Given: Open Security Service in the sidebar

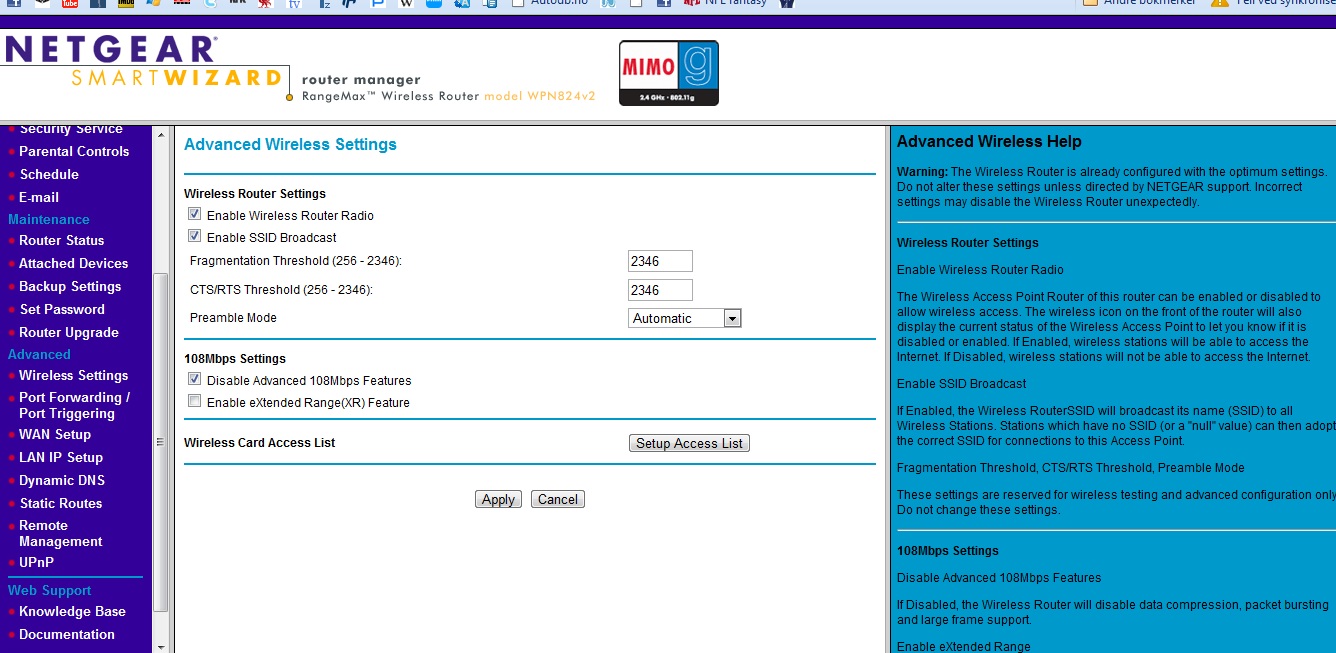Looking at the screenshot, I should (71, 129).
